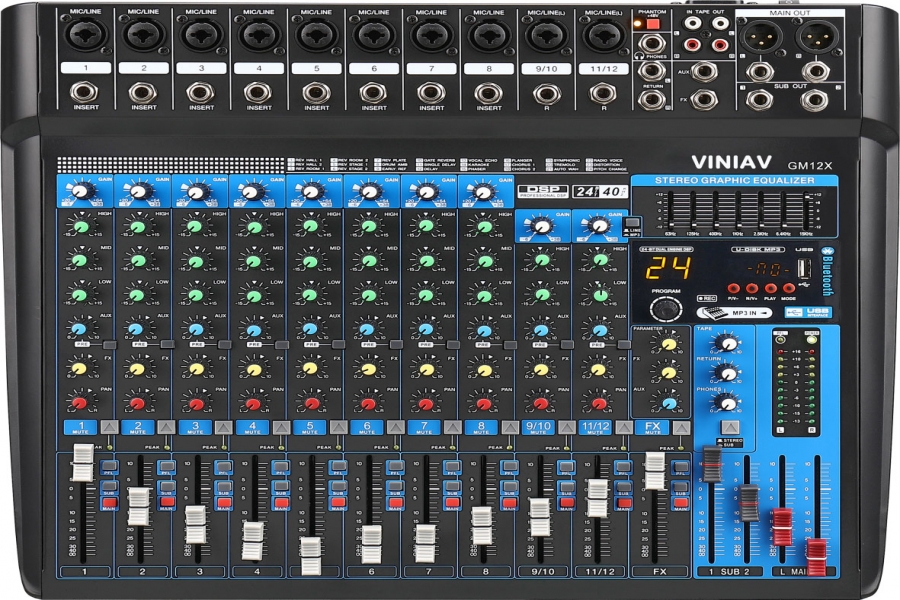The image size is (900, 600).
Task: Toggle the PHANTOM +48V power switch
Action: tap(654, 24)
